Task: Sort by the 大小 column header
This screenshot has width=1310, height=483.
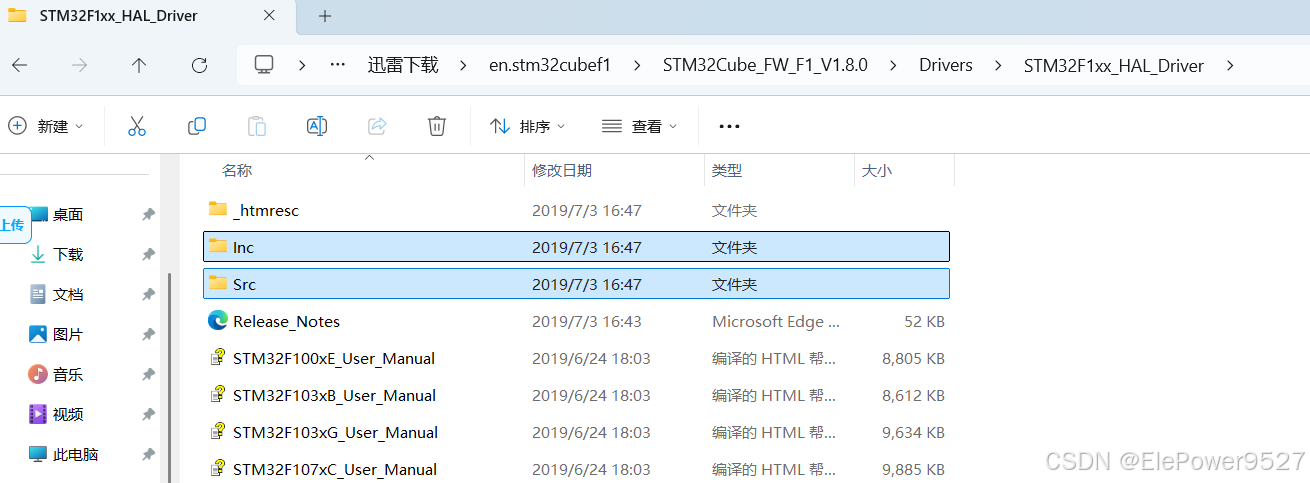Action: [x=877, y=171]
